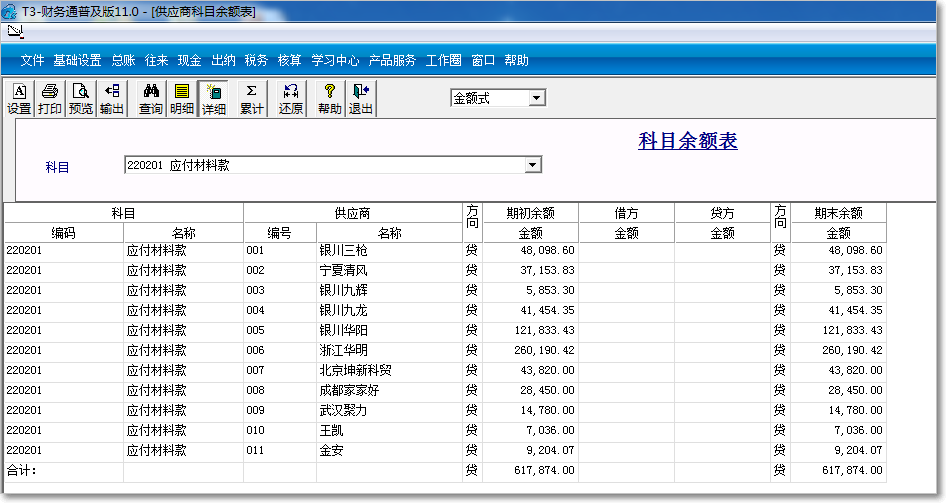
Task: Open the 设置 settings toolbar icon
Action: [19, 99]
